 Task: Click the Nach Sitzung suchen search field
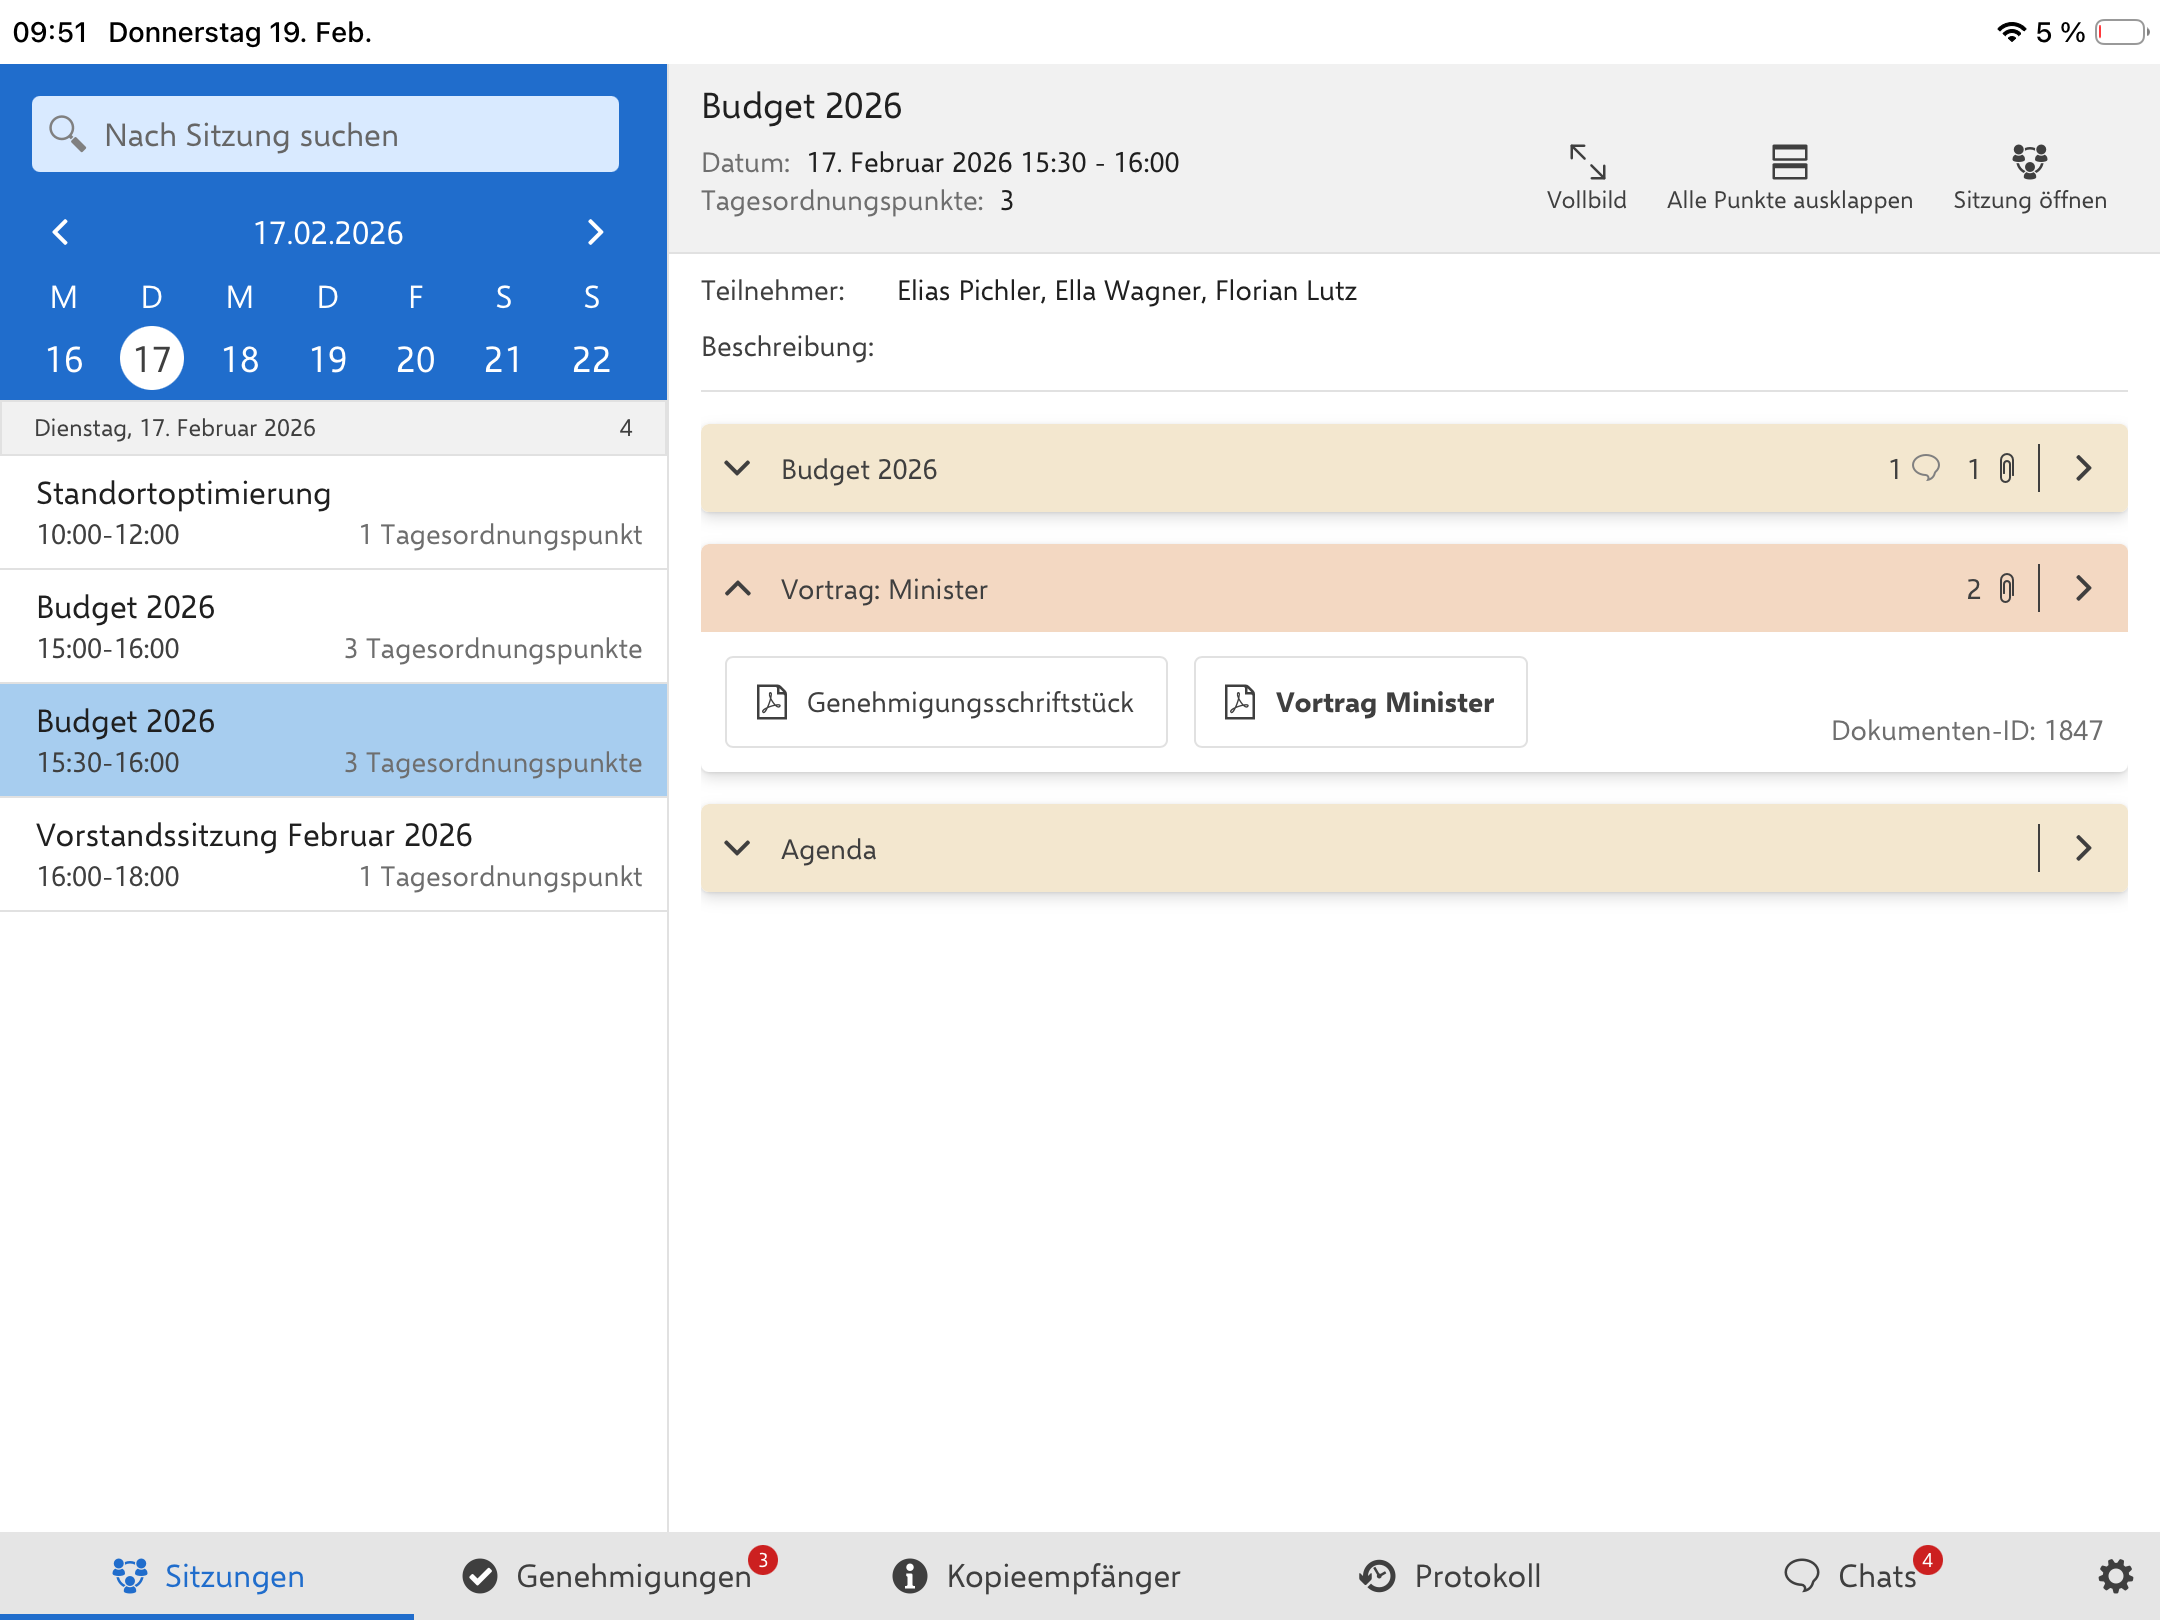(325, 134)
